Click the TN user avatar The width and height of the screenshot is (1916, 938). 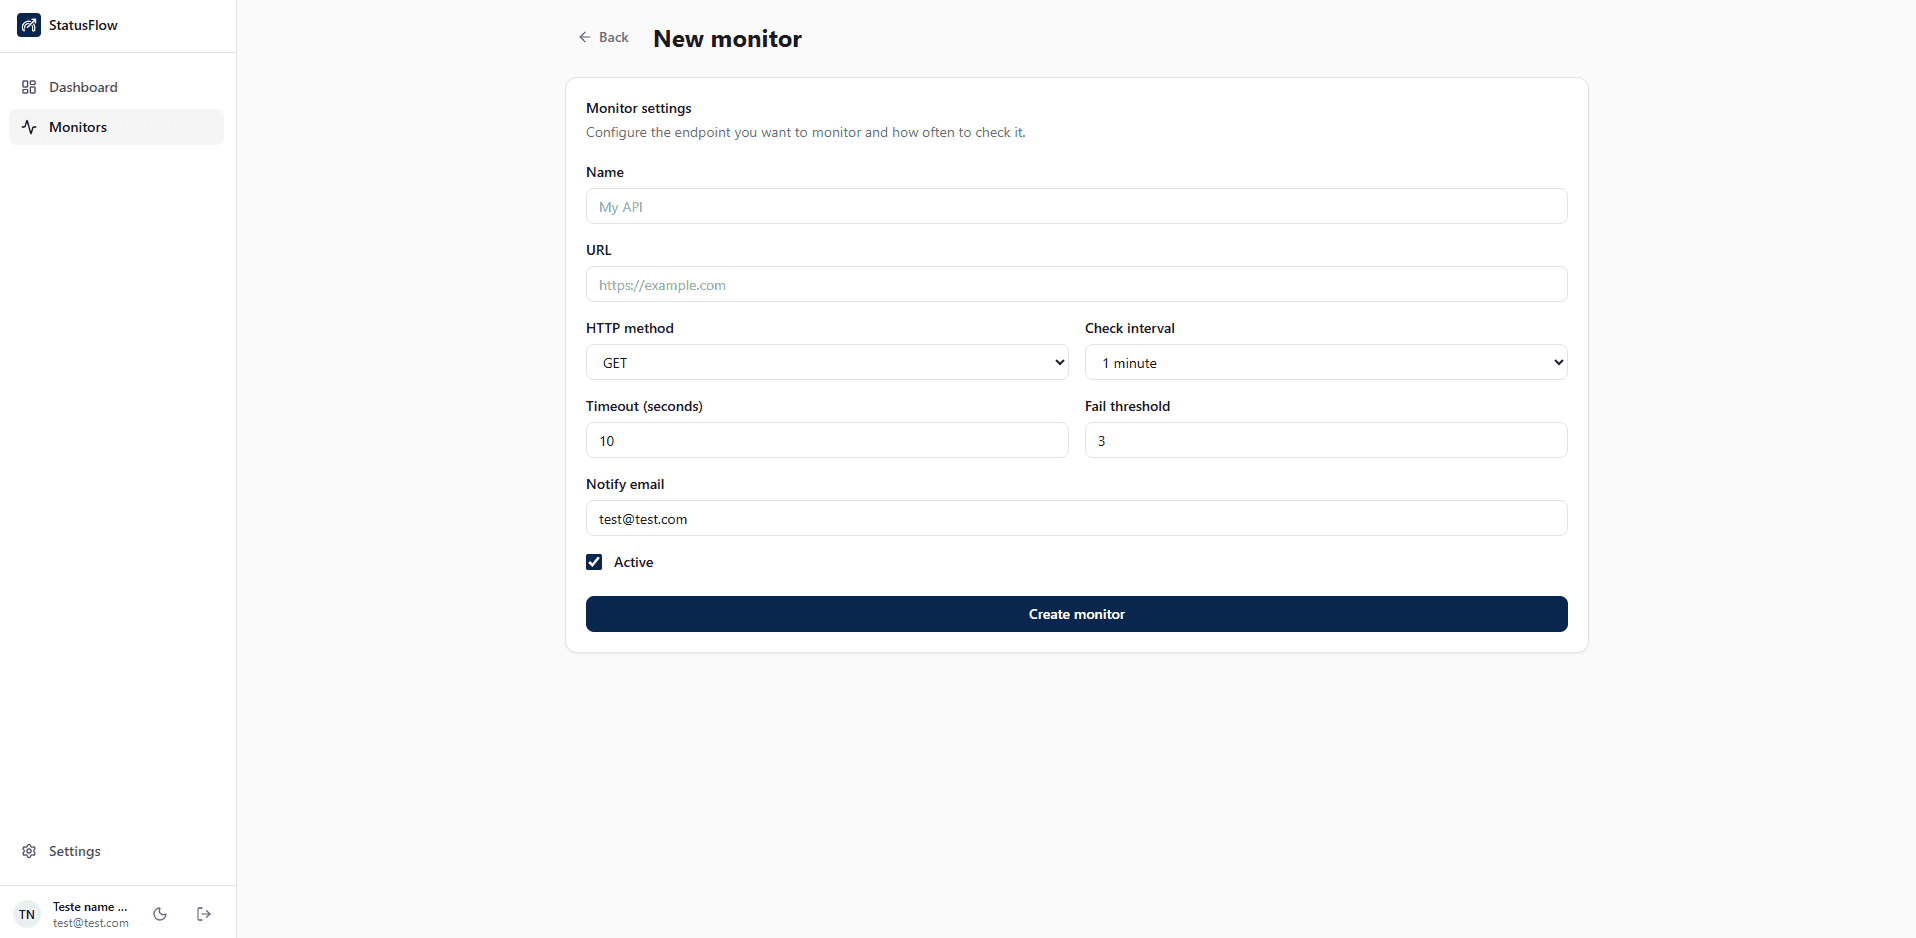pos(26,913)
